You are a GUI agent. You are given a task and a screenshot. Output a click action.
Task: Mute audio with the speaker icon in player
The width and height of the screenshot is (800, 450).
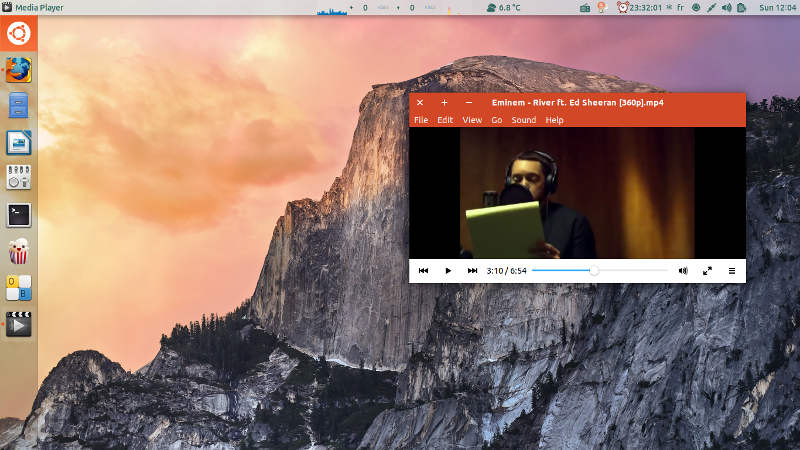[683, 271]
